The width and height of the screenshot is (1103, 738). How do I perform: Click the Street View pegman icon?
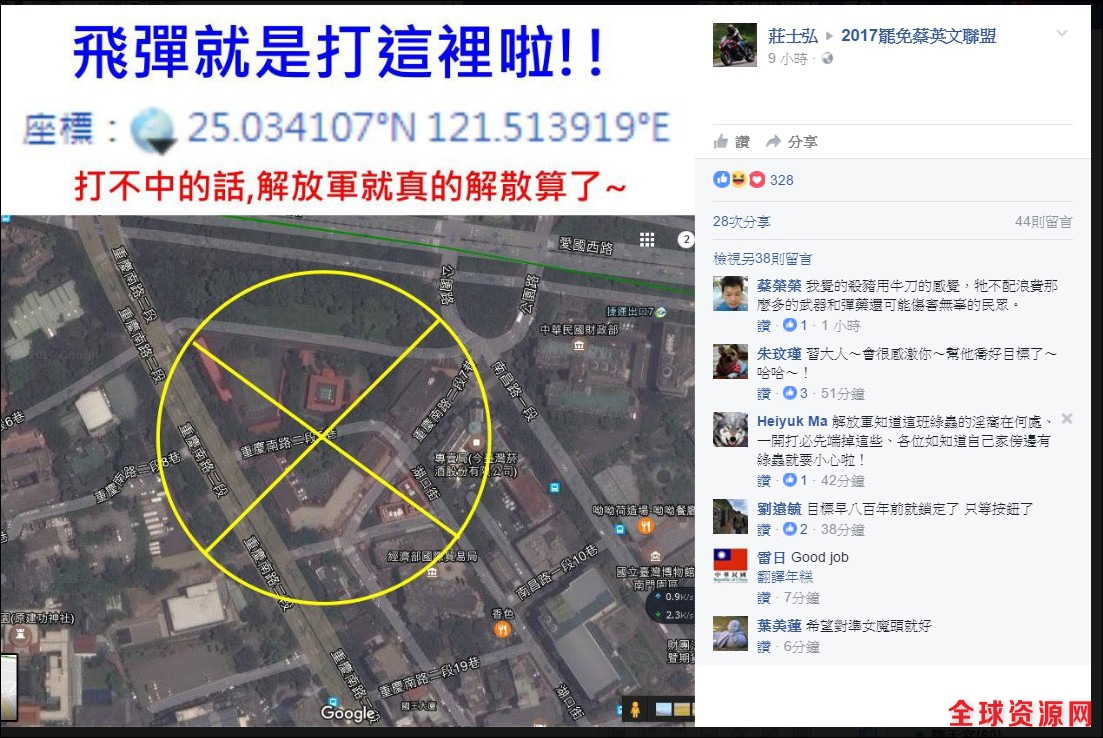point(635,709)
